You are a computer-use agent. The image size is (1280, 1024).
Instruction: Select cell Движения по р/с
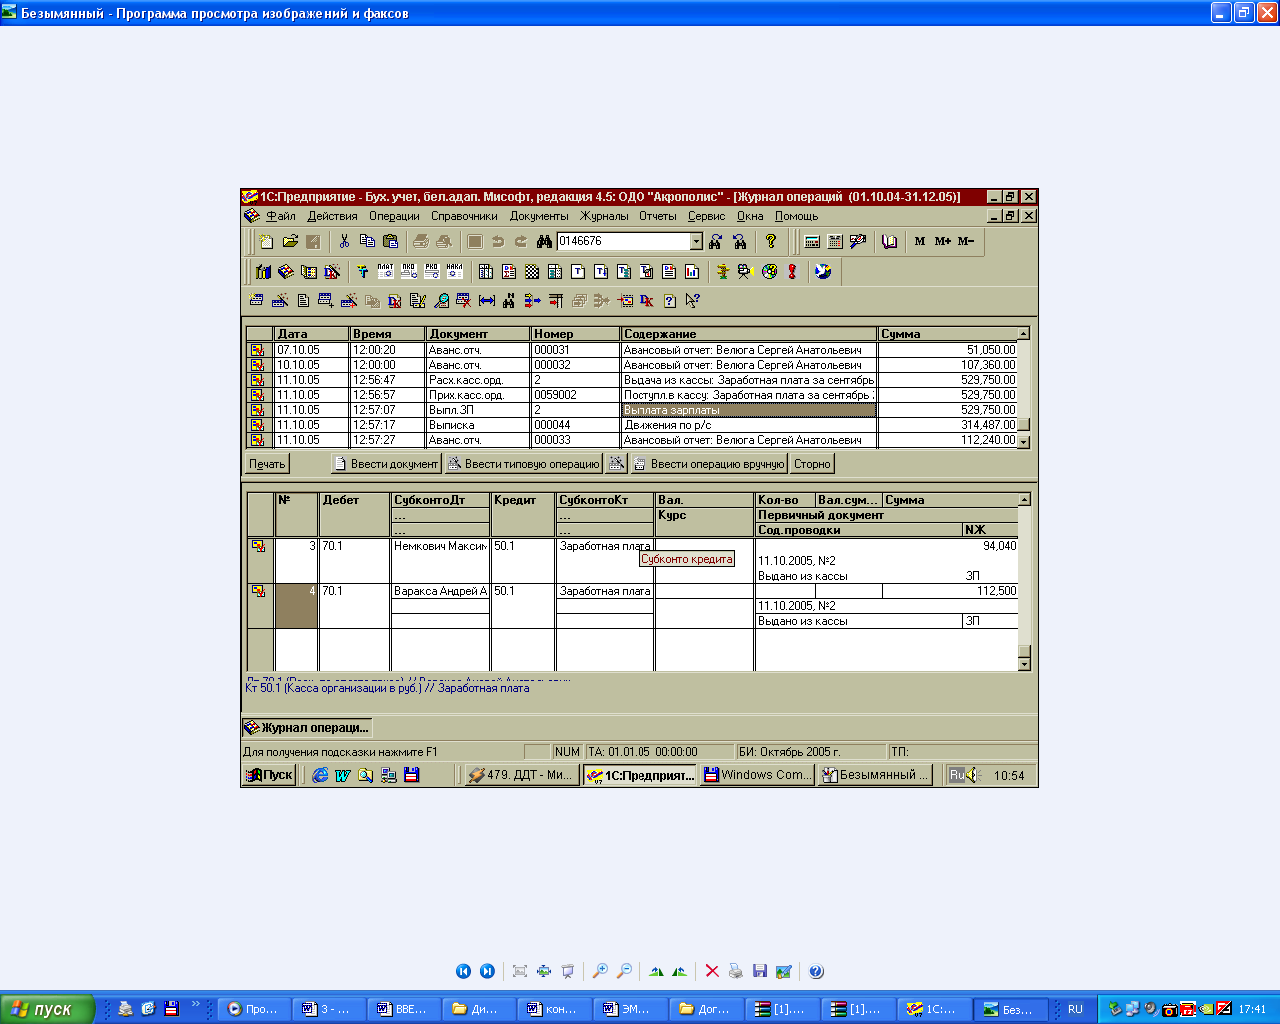point(749,425)
